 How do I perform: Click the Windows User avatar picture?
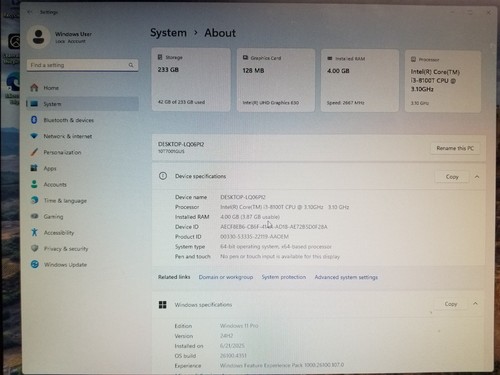point(39,37)
